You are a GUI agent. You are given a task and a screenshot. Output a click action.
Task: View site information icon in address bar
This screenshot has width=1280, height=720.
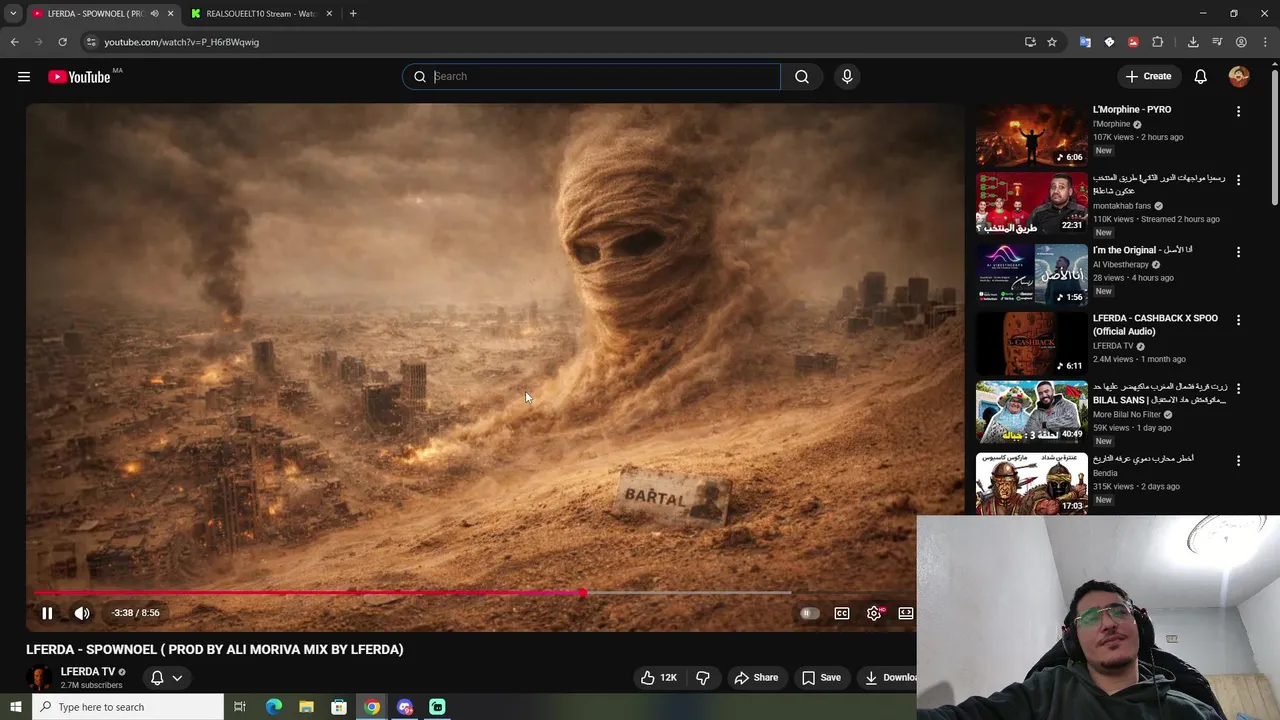(x=91, y=42)
